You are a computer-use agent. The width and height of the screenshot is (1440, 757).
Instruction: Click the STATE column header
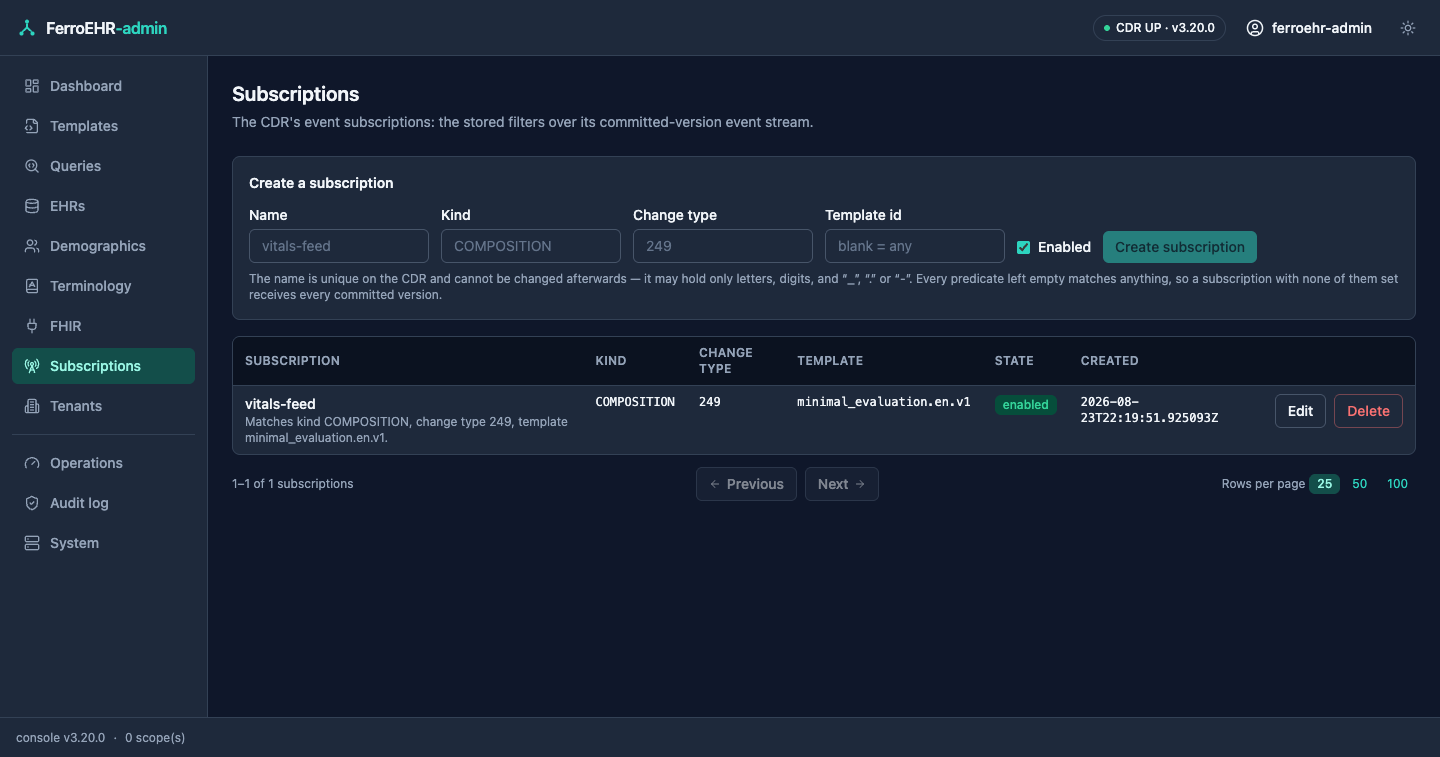coord(1014,361)
